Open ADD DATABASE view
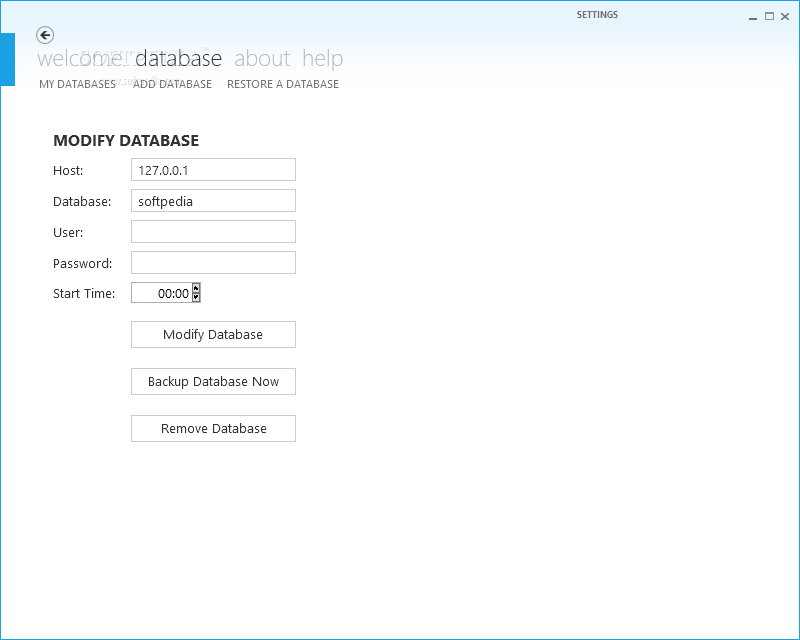Screen dimensions: 800x640 point(173,84)
